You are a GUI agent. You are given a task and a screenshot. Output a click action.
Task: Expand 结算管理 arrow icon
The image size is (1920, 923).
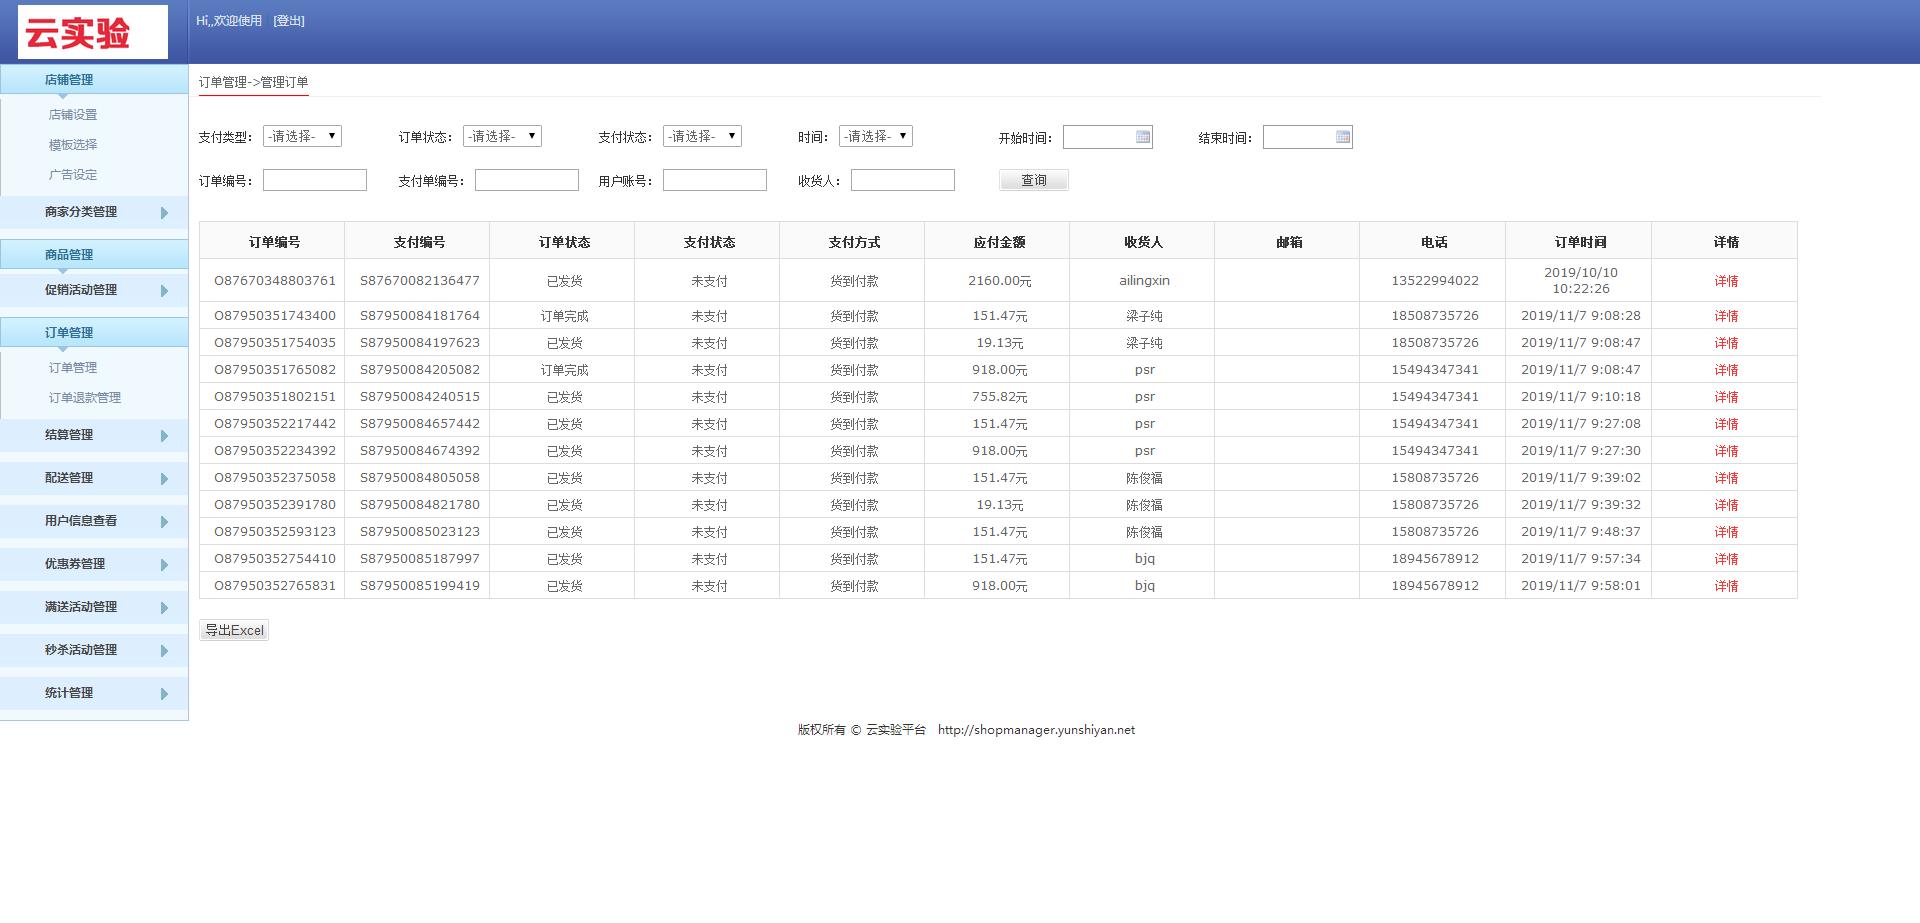[164, 436]
